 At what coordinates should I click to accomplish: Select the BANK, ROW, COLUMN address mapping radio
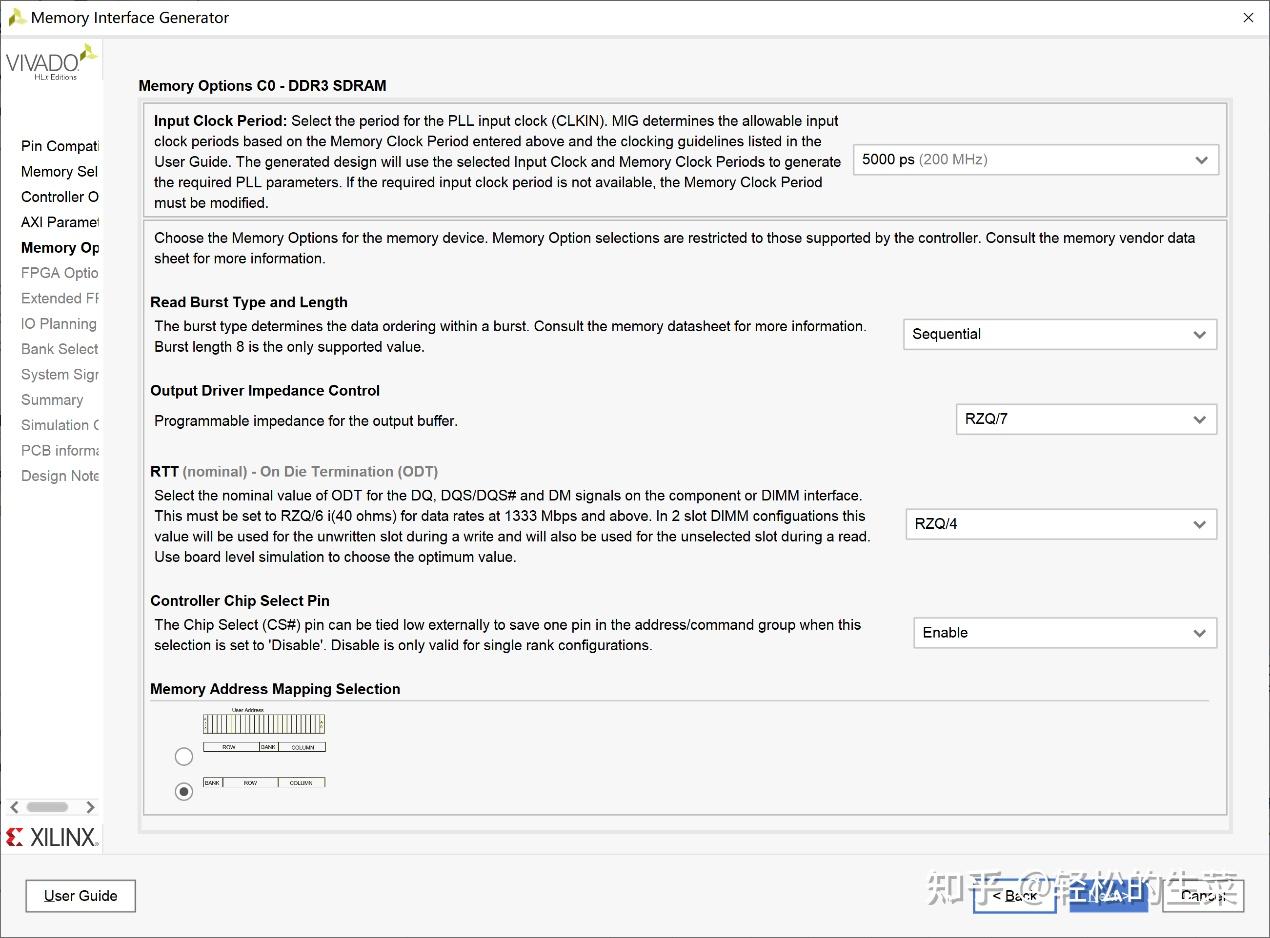[184, 791]
